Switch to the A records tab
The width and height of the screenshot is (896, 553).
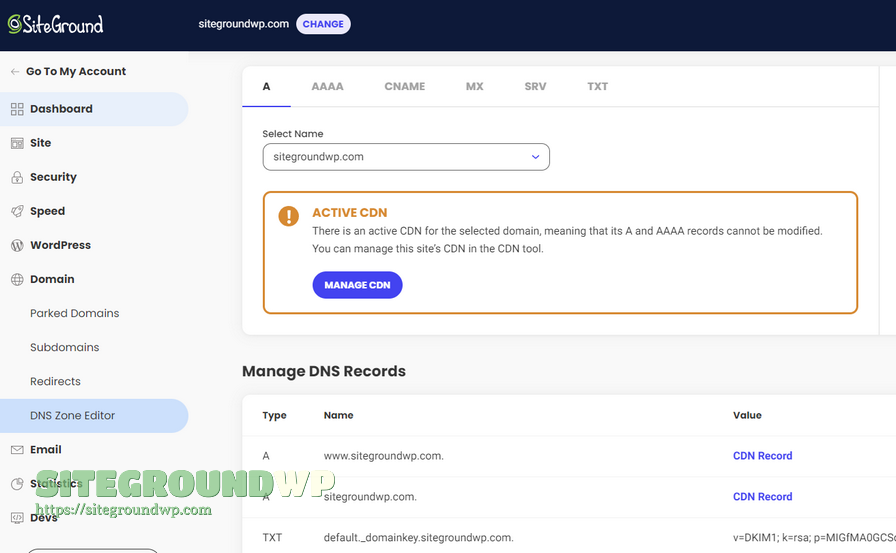(266, 86)
